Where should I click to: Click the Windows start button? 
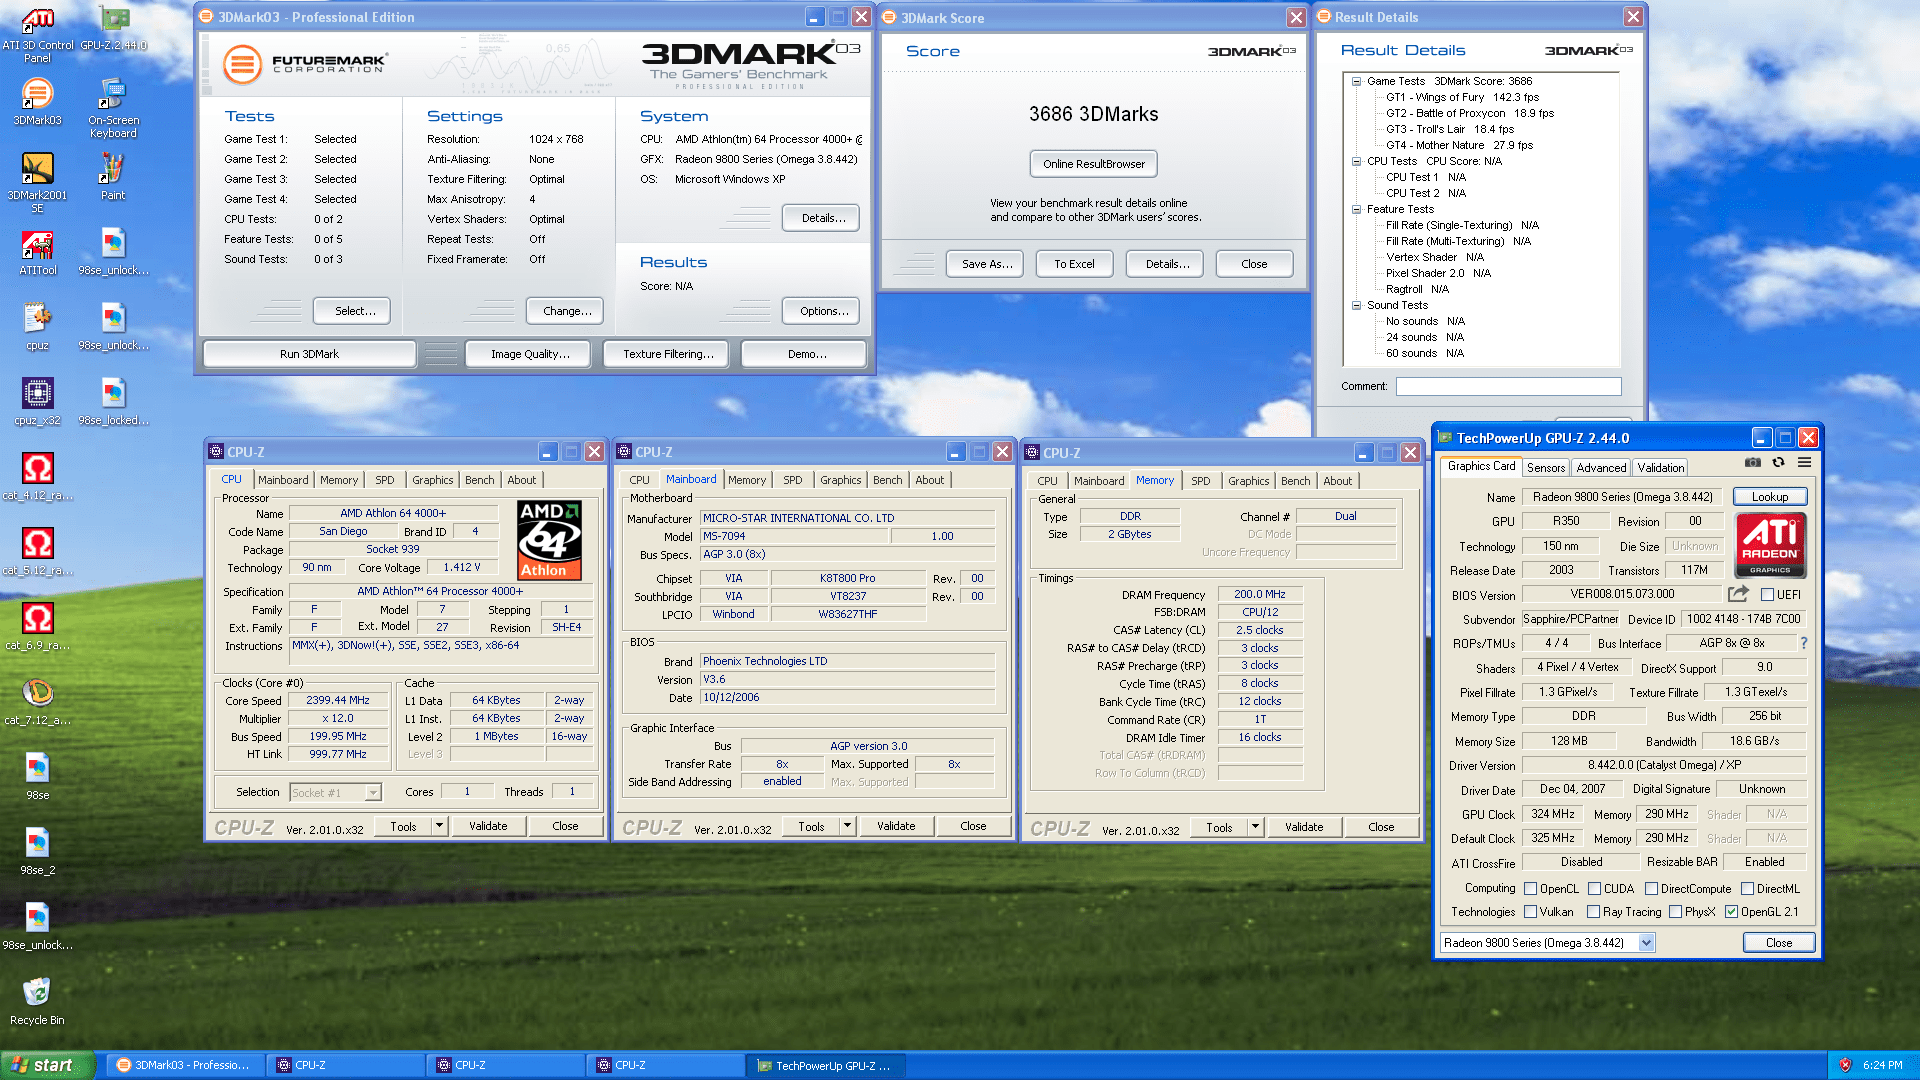[x=48, y=1065]
